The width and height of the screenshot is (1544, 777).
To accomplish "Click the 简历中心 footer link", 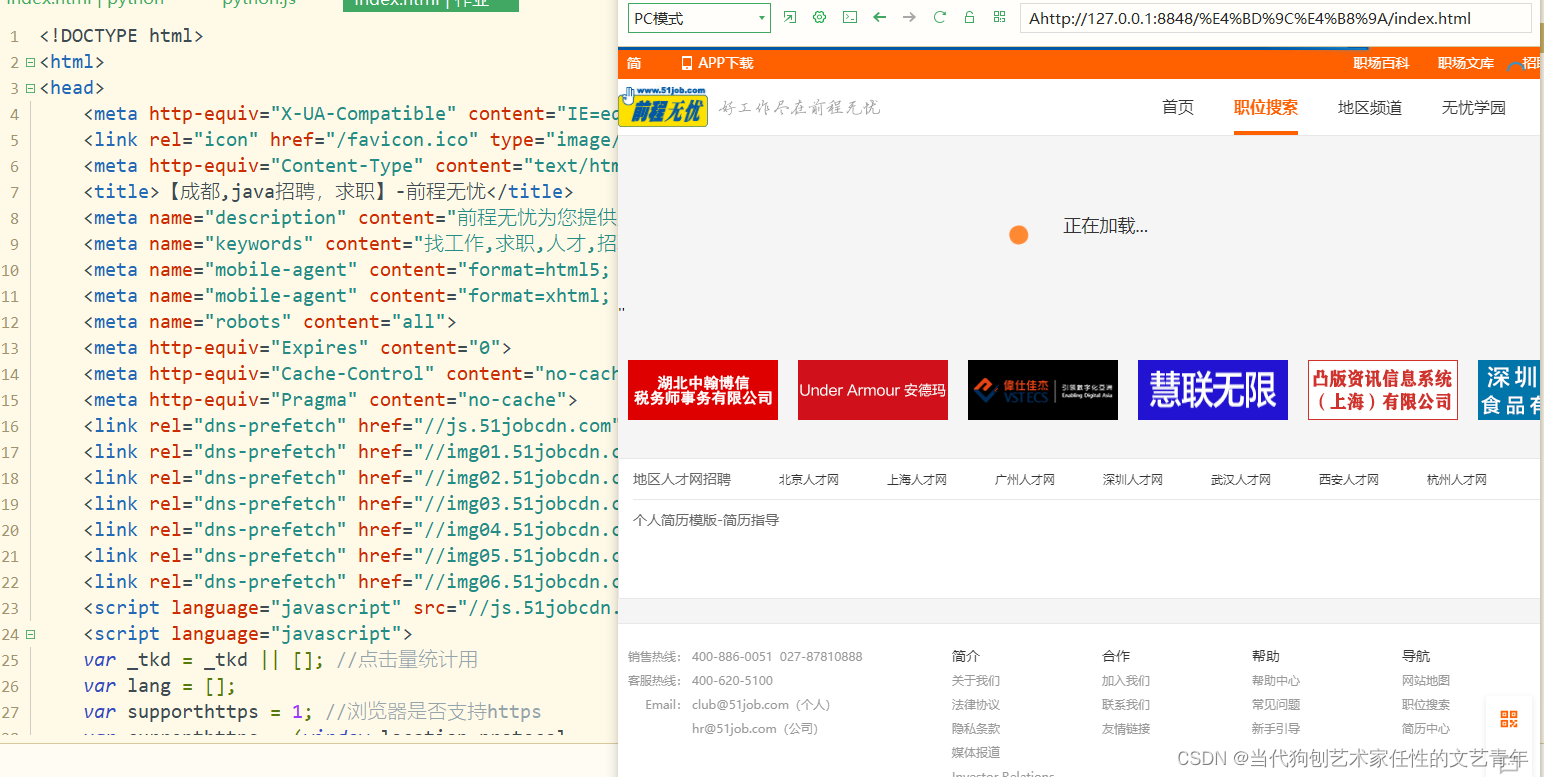I will pyautogui.click(x=1426, y=729).
